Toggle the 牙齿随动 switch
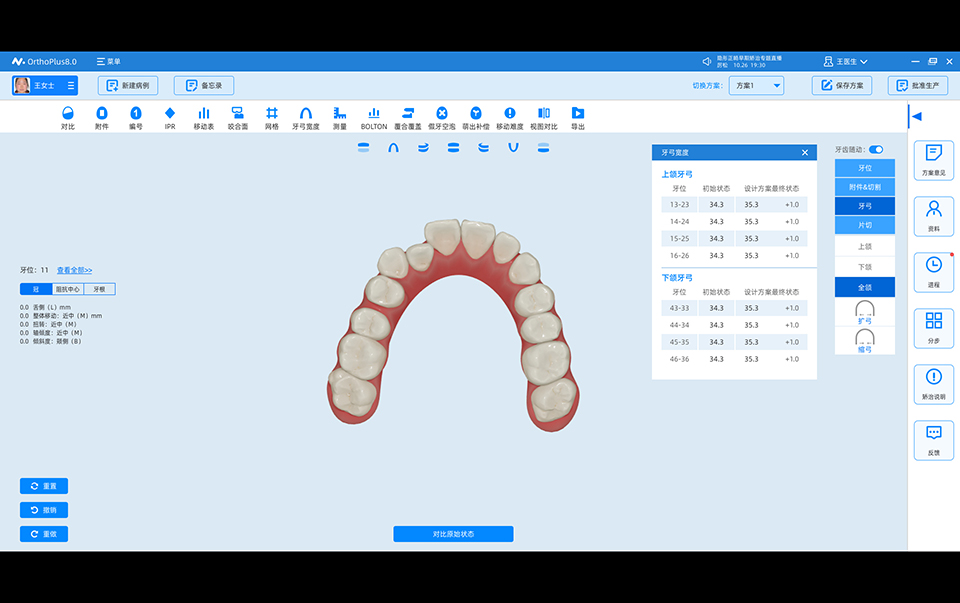The height and width of the screenshot is (603, 960). 876,149
